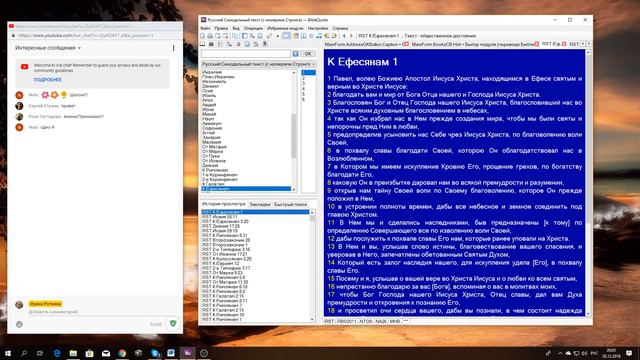Open history entry RST Исаия 59:11

(219, 217)
